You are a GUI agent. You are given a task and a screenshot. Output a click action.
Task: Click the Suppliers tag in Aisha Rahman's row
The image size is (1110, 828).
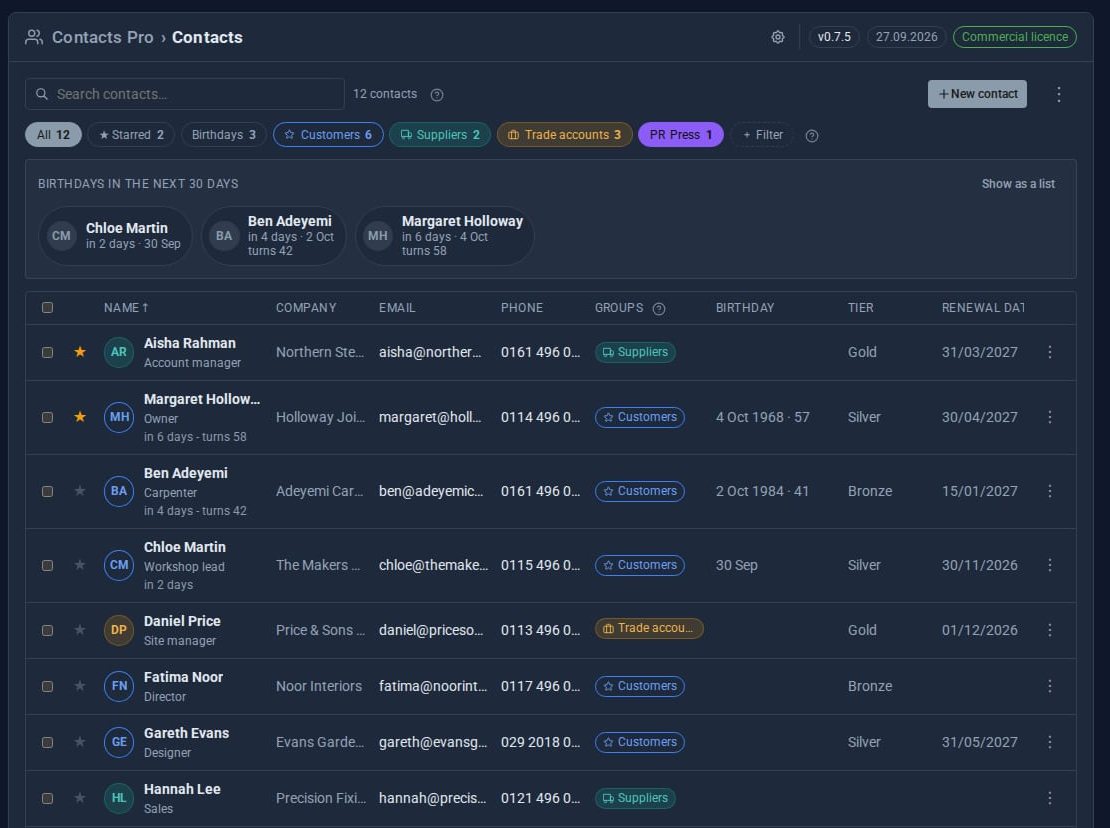coord(635,352)
